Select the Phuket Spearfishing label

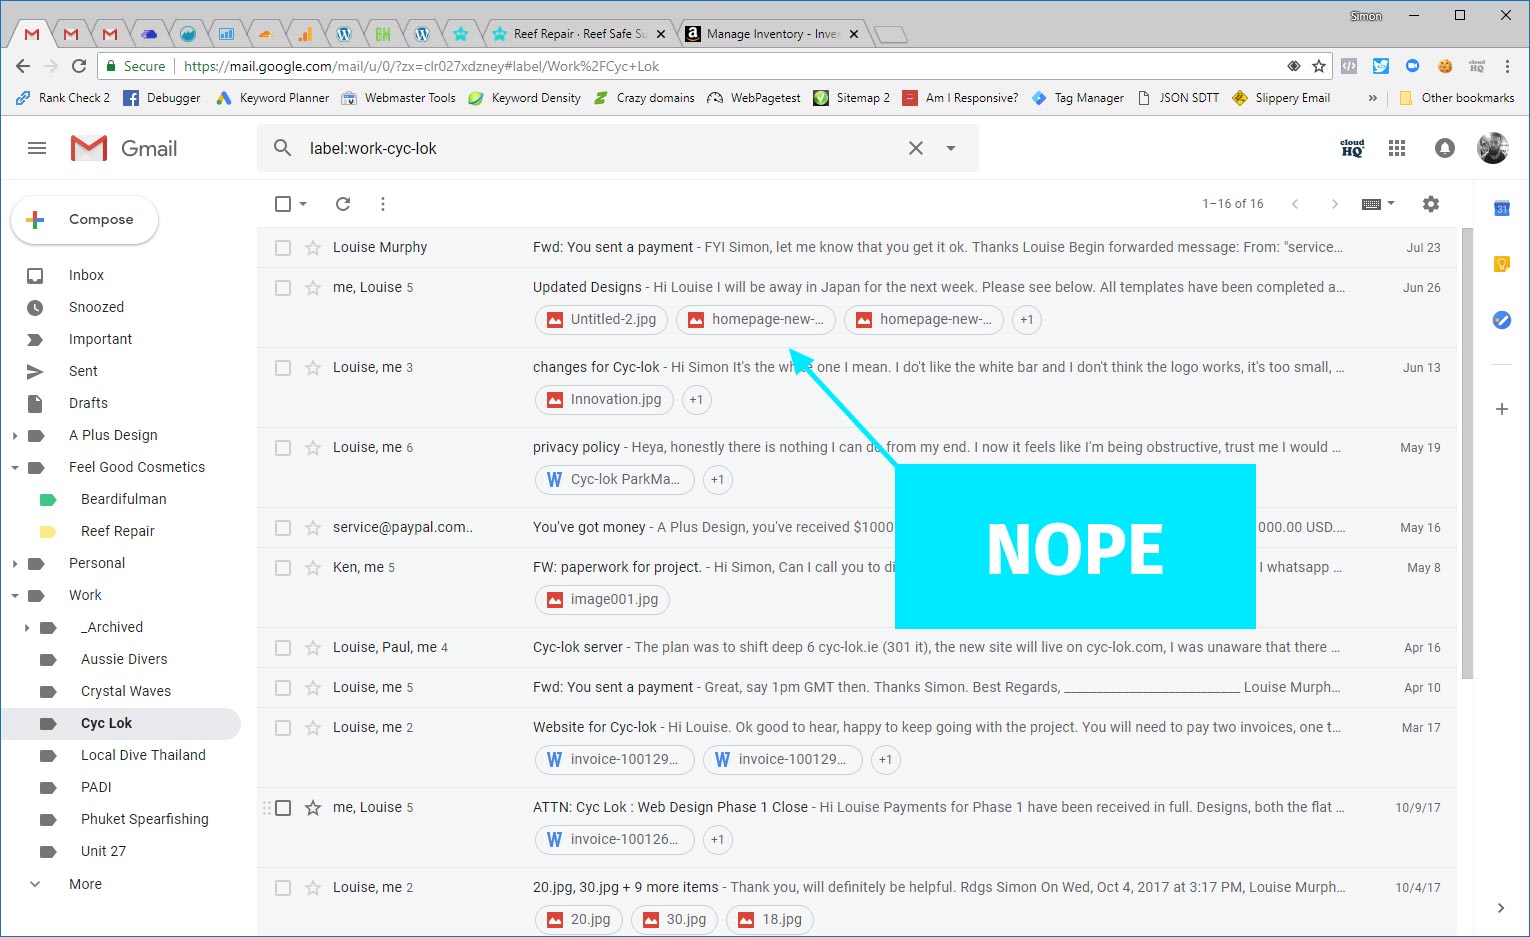point(145,819)
